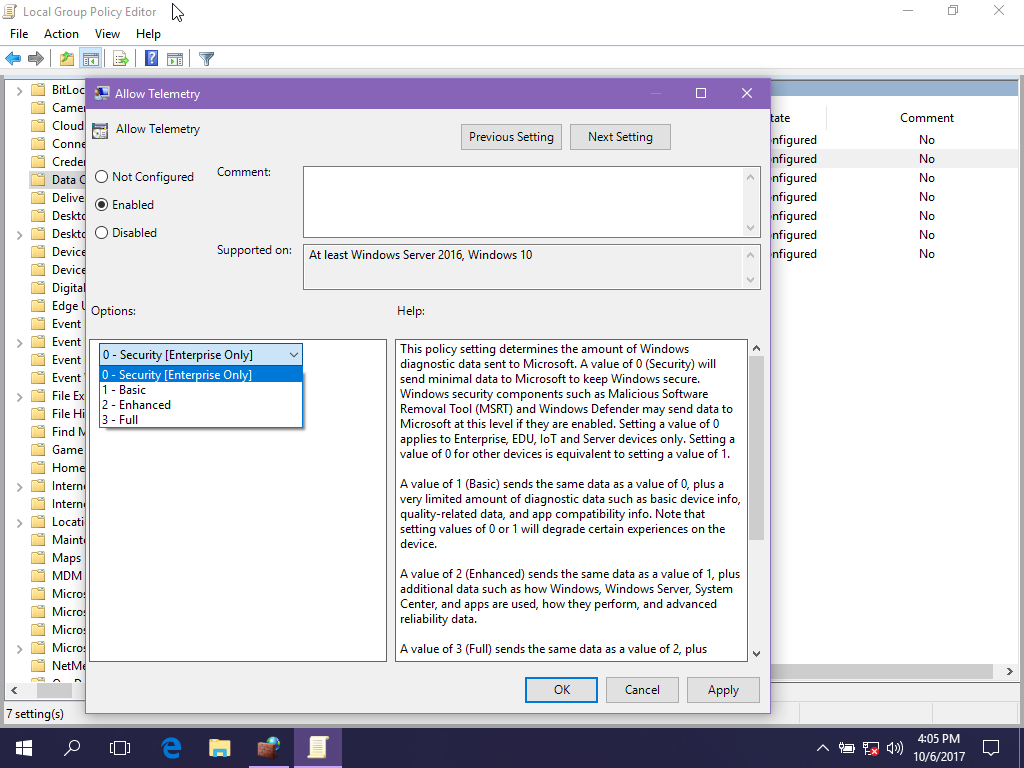Show hidden tray icons chevron
The height and width of the screenshot is (768, 1024).
(x=823, y=748)
